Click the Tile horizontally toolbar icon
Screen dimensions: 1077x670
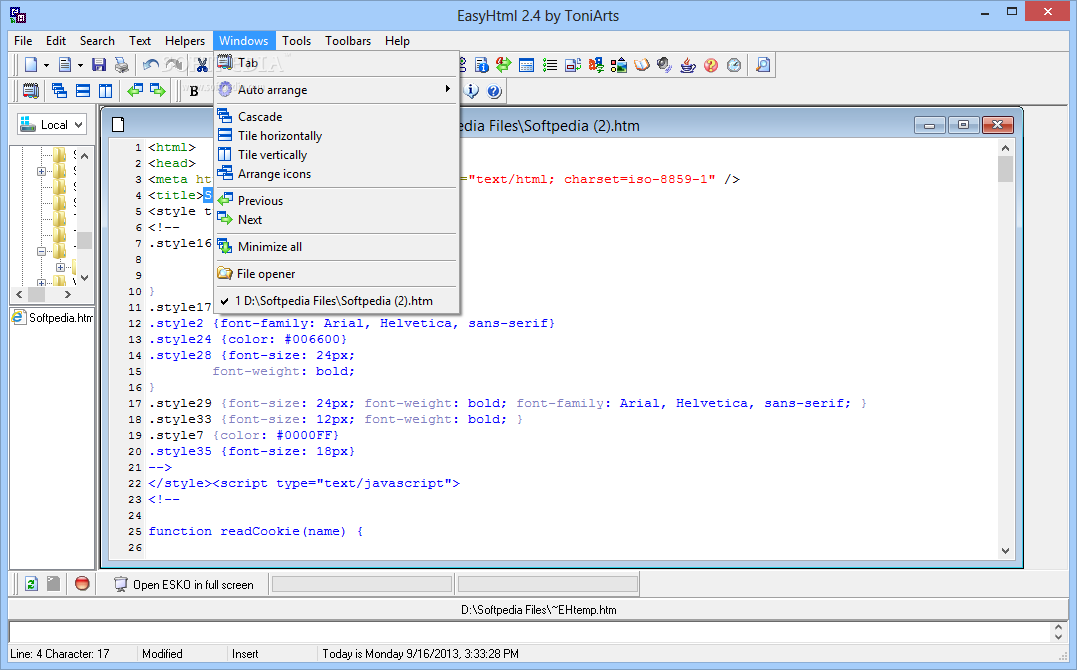[83, 91]
